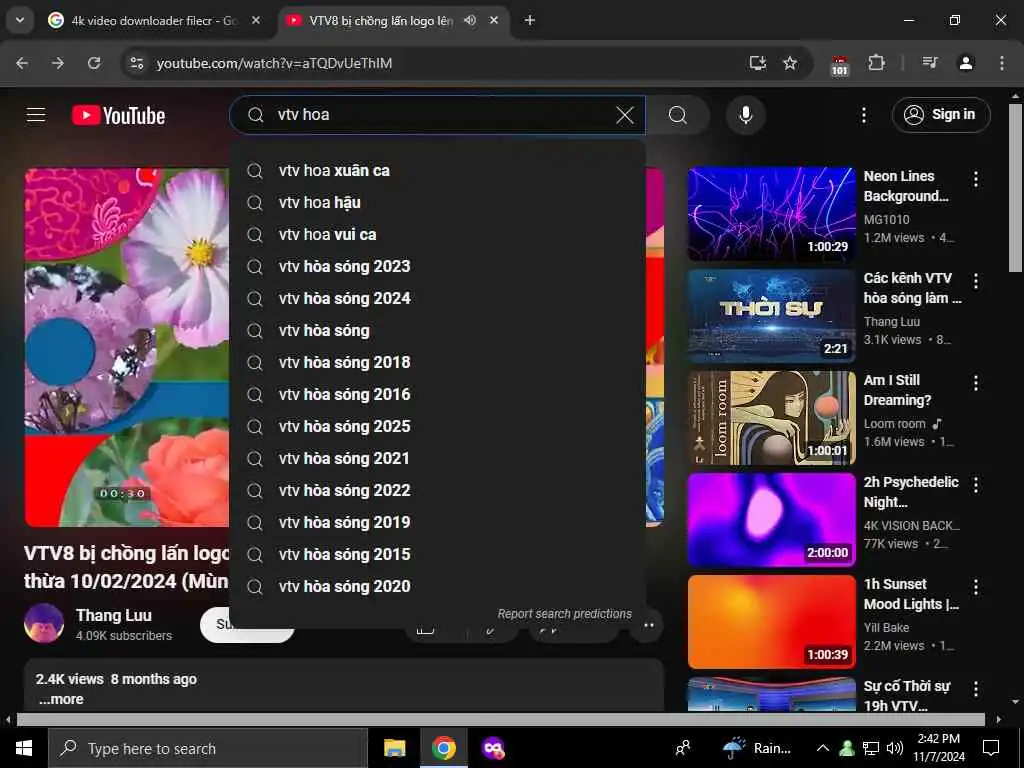The image size is (1024, 768).
Task: Expand the description with ...more
Action: tap(61, 699)
